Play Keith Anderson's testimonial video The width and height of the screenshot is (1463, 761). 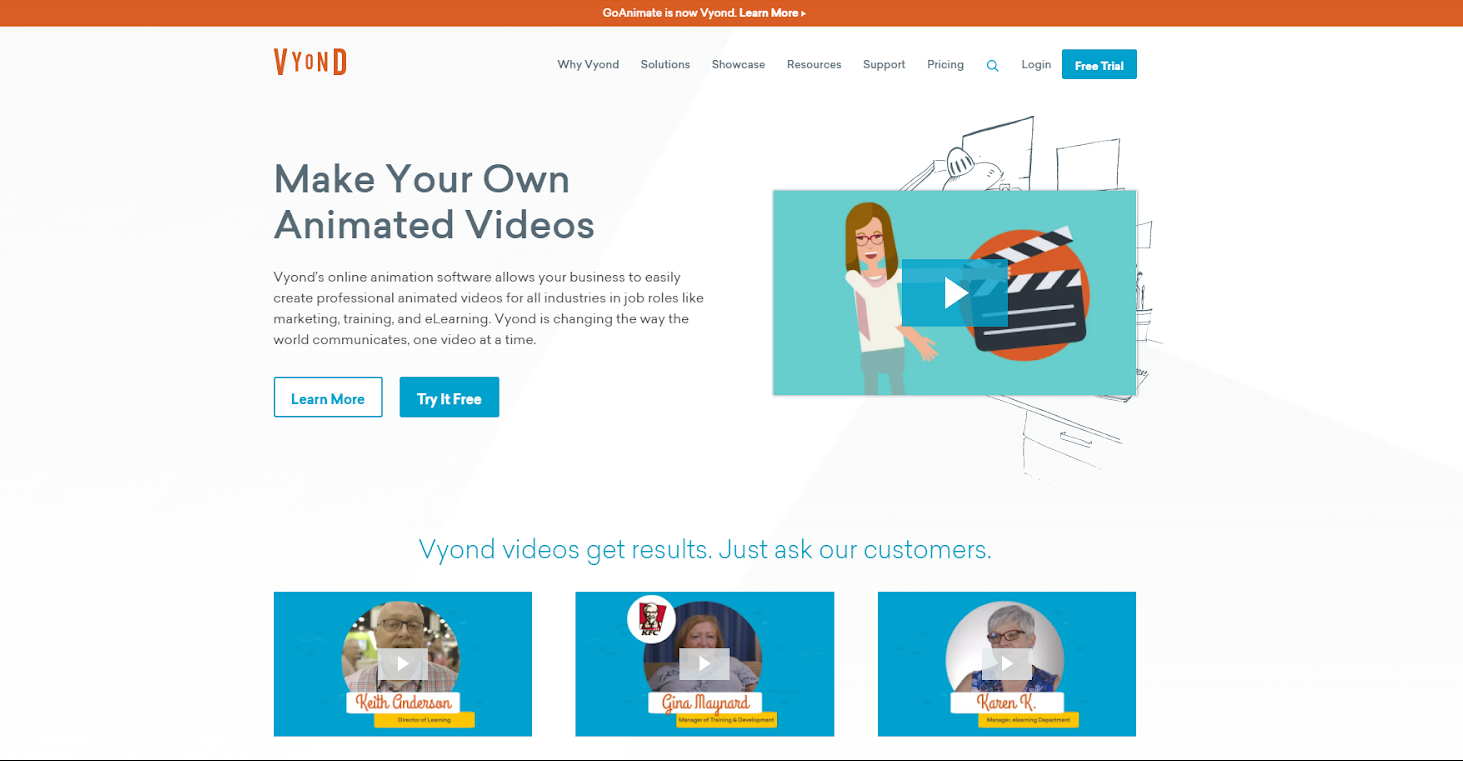point(402,663)
